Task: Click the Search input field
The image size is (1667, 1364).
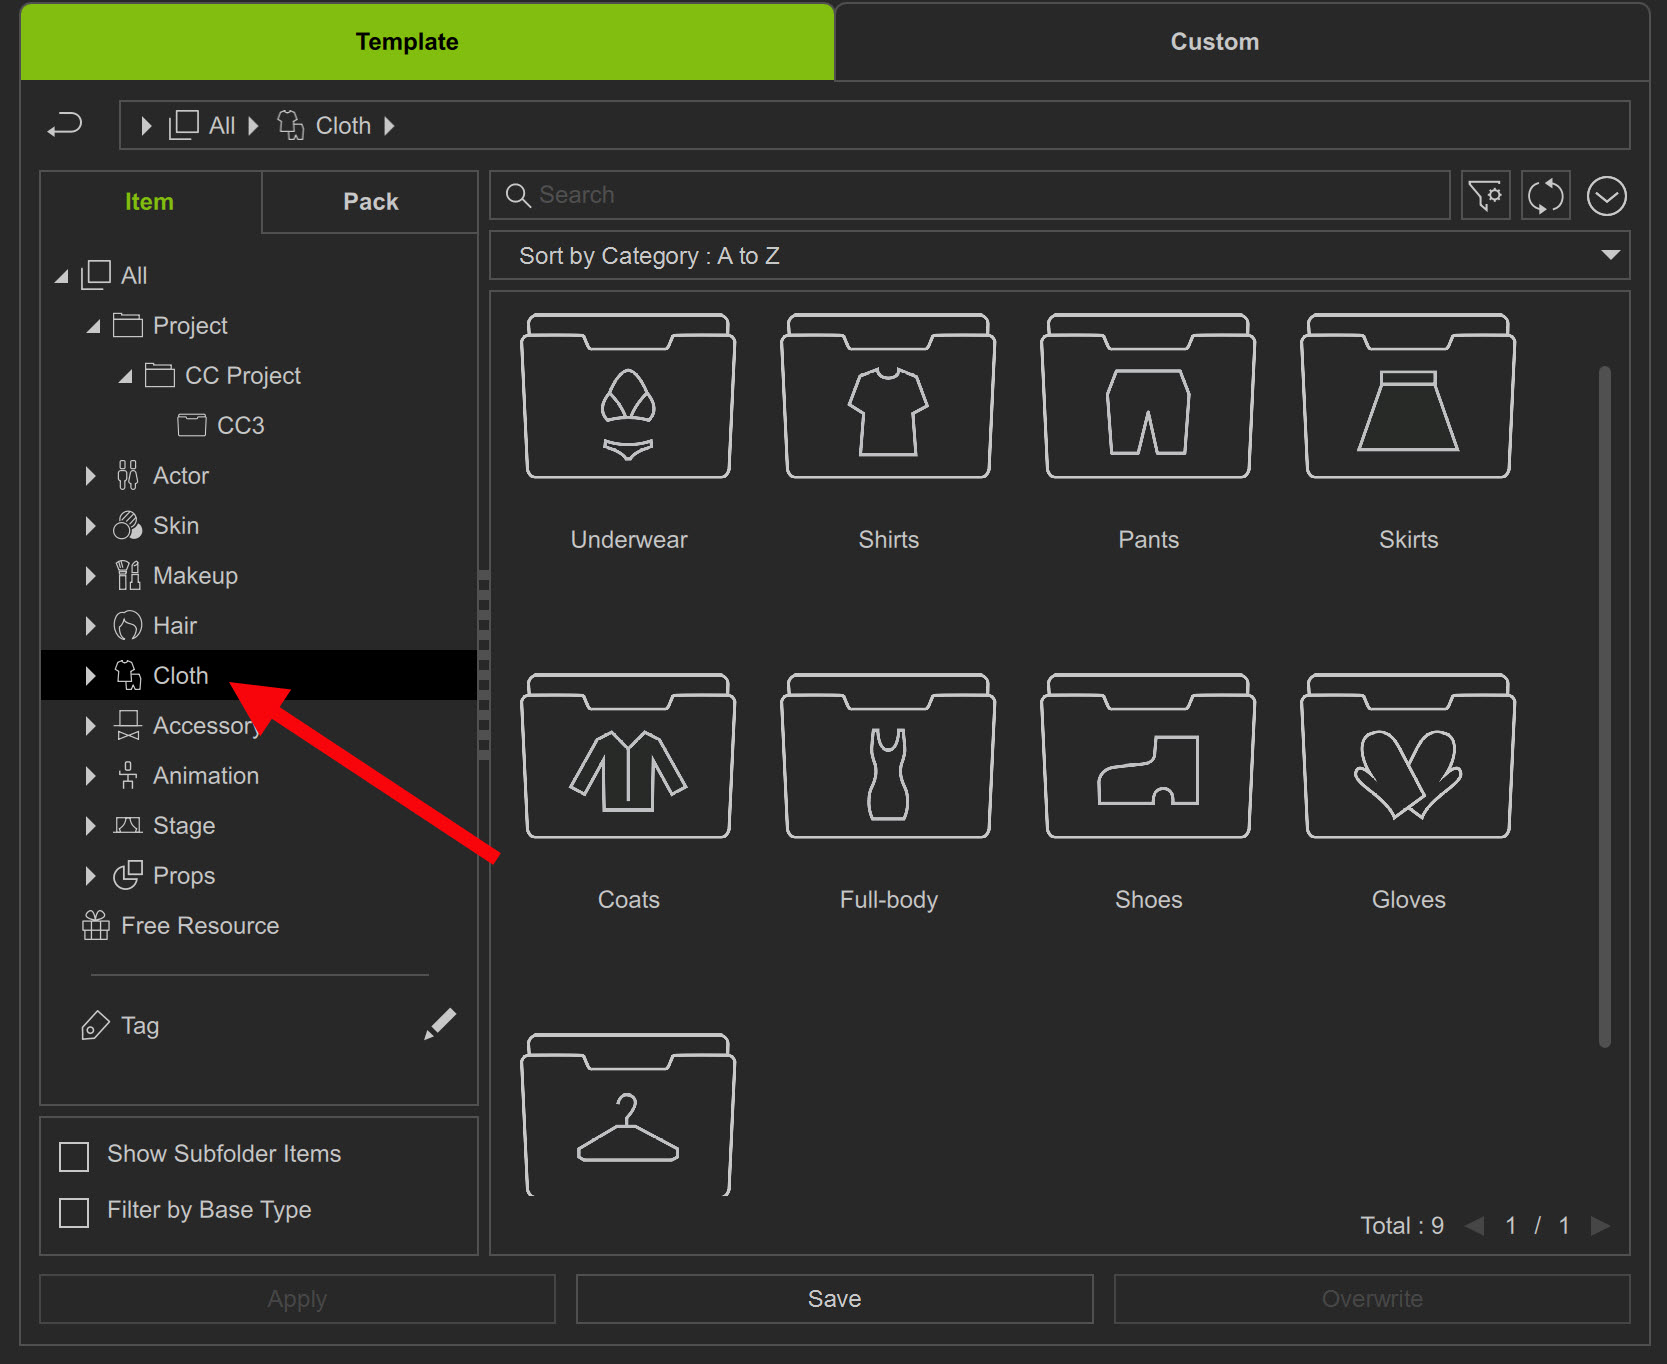Action: tap(970, 195)
